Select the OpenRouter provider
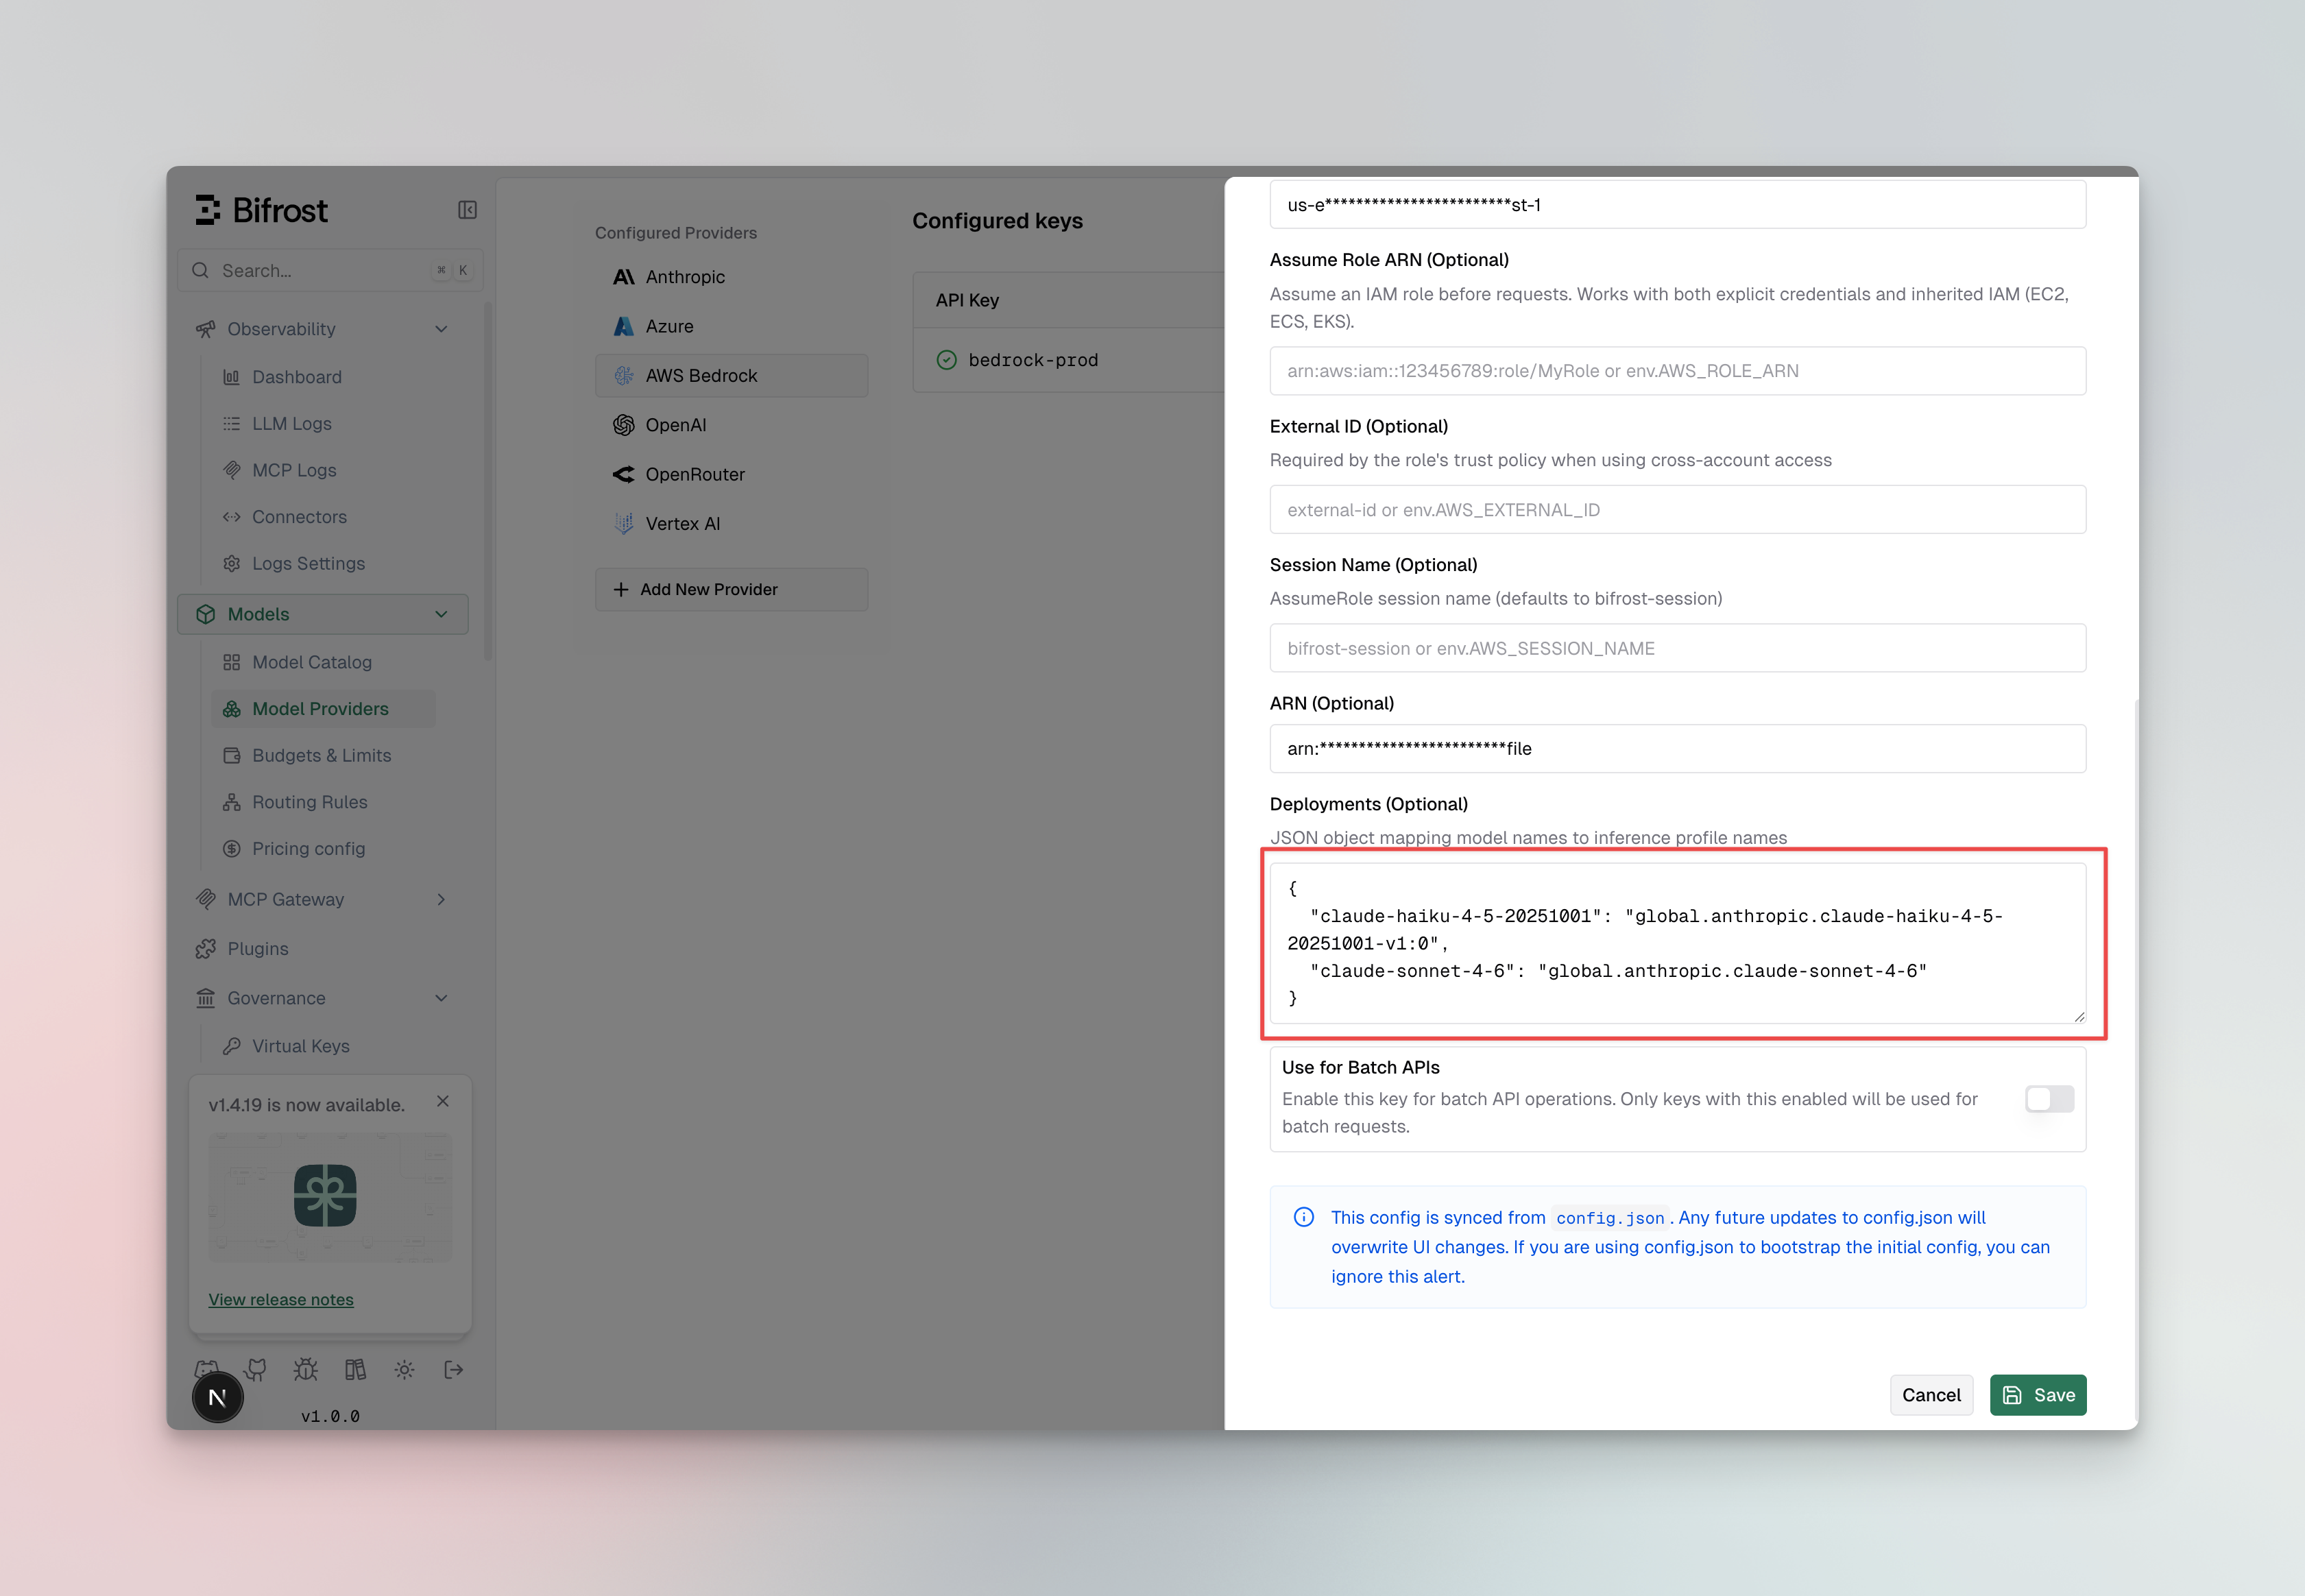The height and width of the screenshot is (1596, 2305). tap(694, 474)
